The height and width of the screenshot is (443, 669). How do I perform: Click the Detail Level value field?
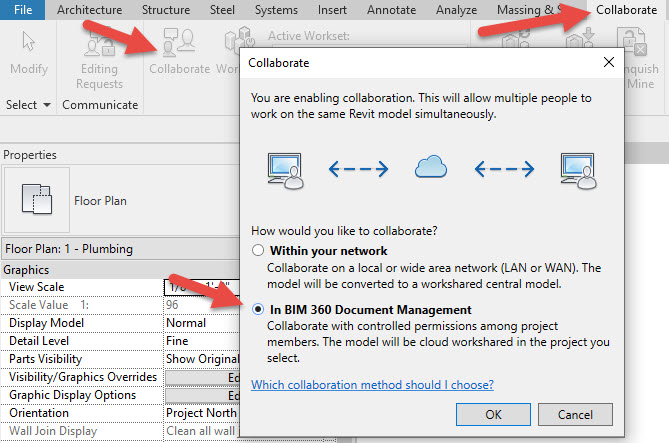tap(200, 341)
